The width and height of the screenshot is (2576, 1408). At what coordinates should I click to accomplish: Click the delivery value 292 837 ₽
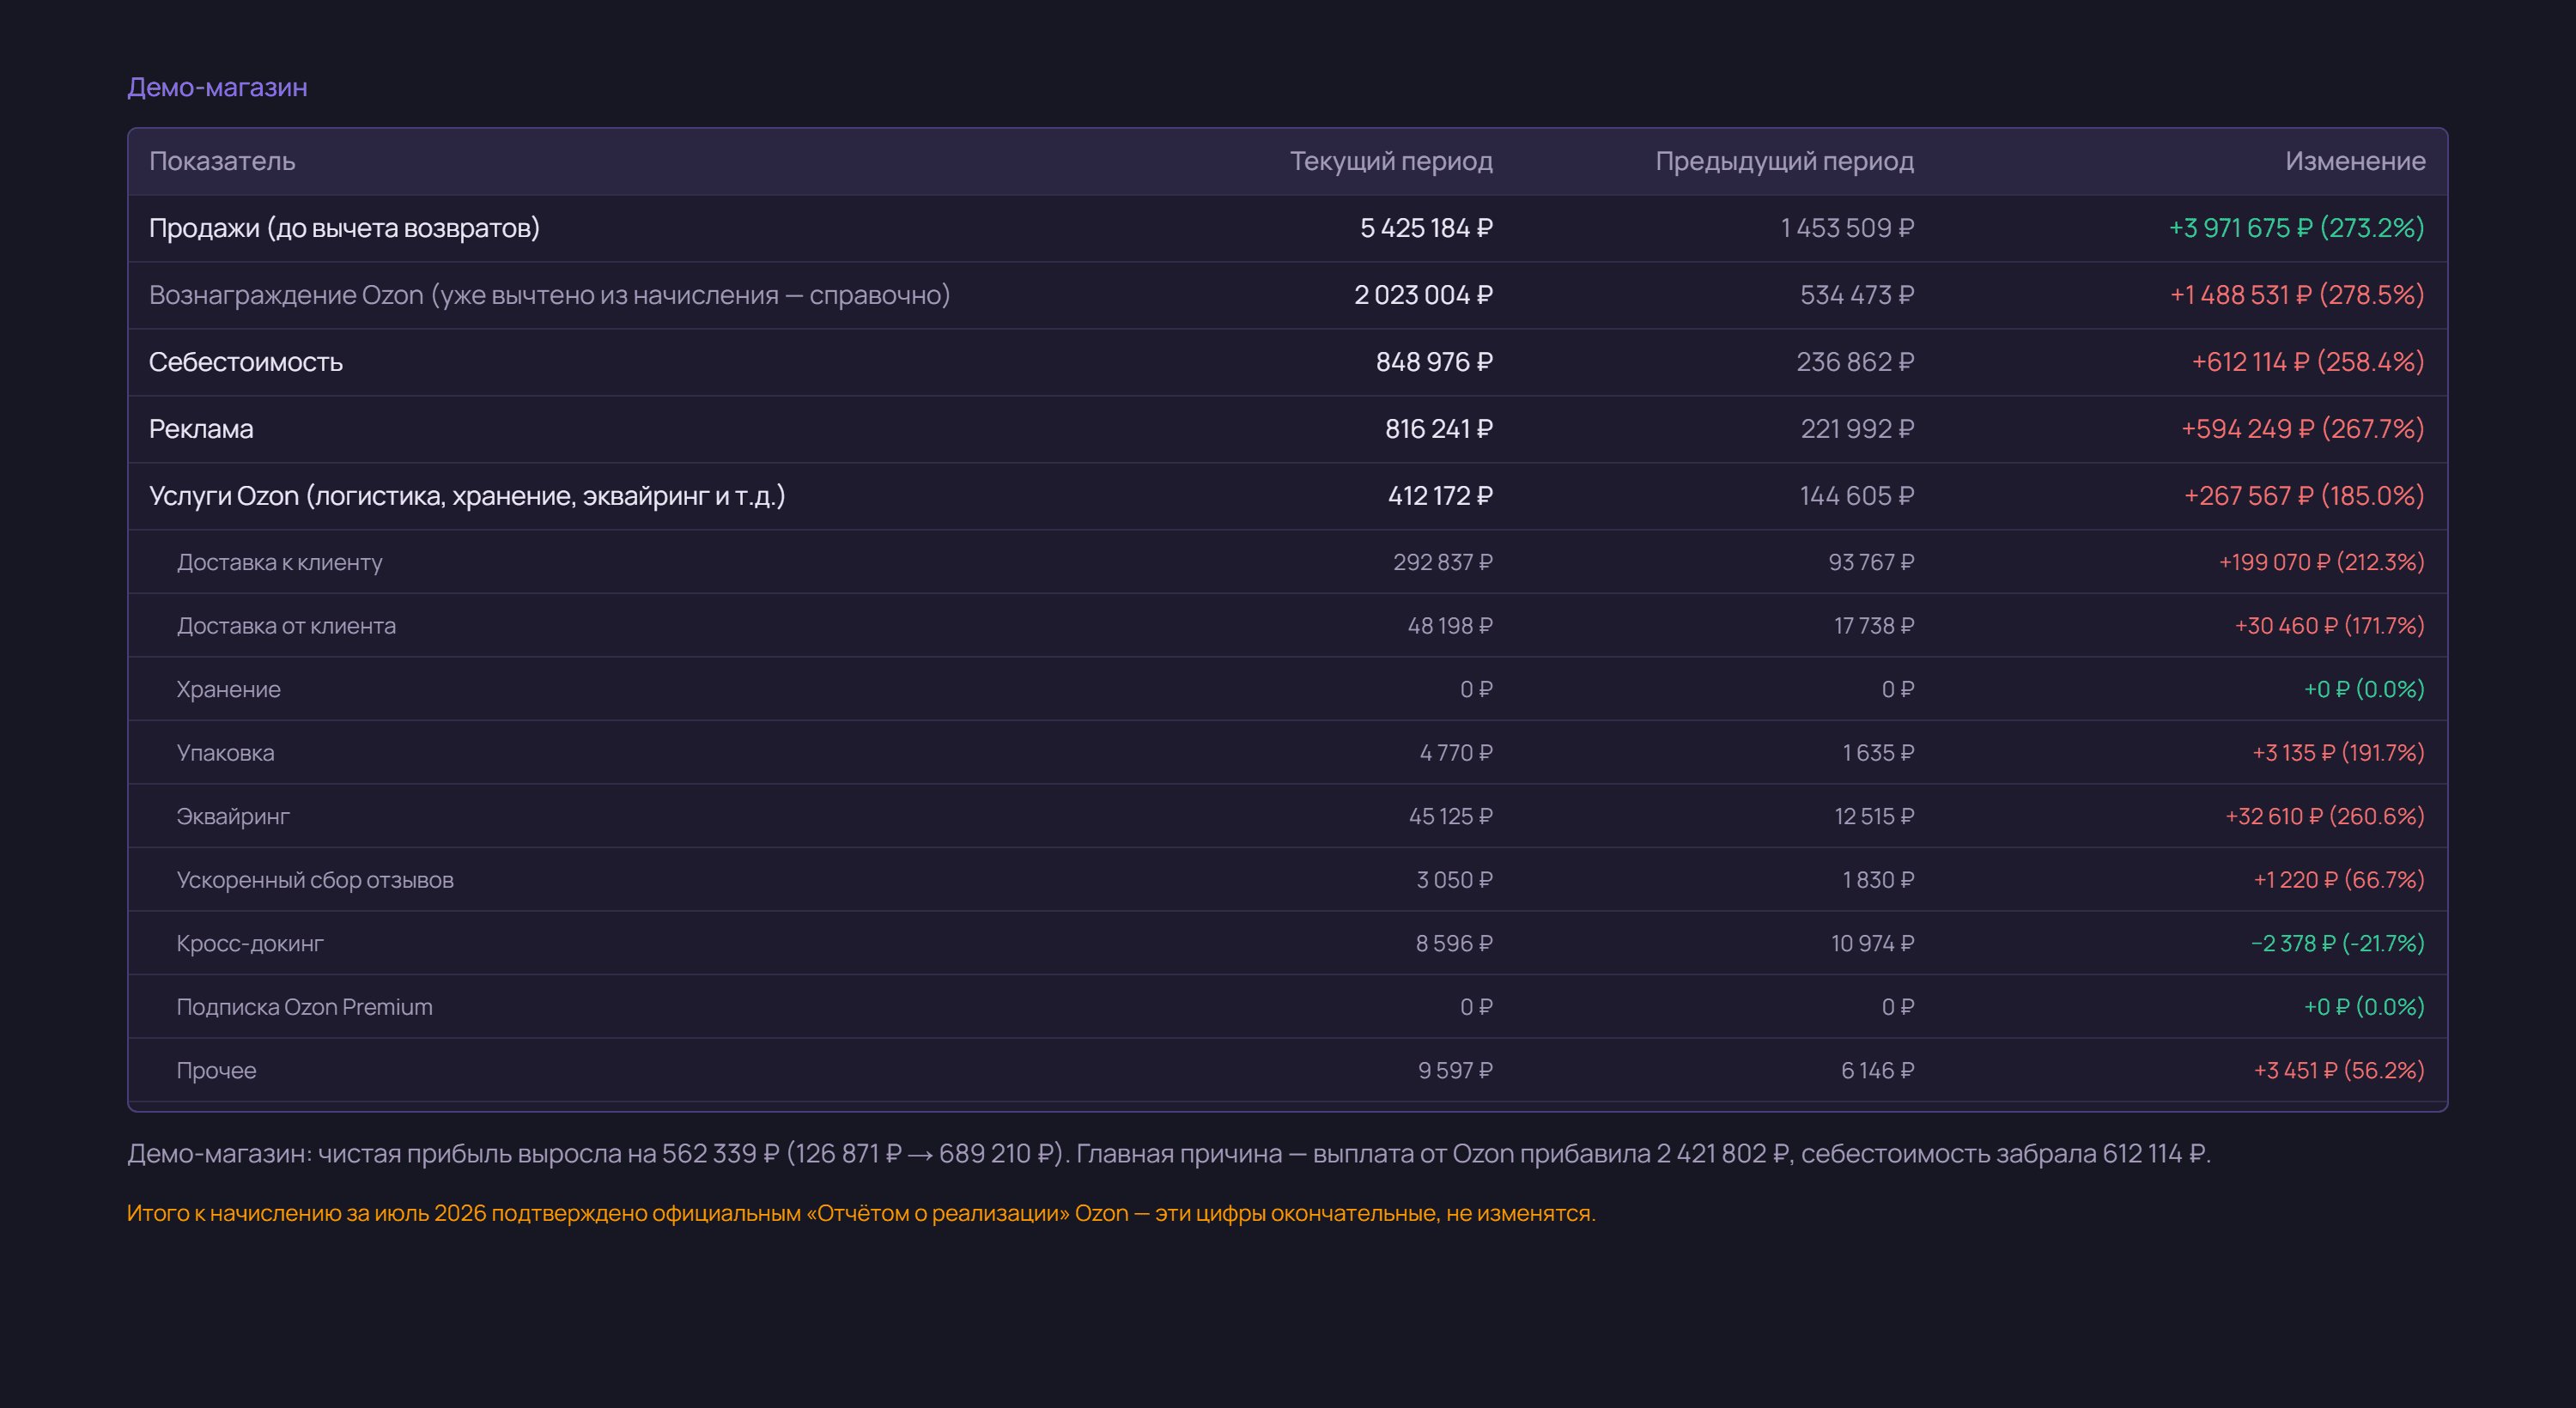(1442, 562)
